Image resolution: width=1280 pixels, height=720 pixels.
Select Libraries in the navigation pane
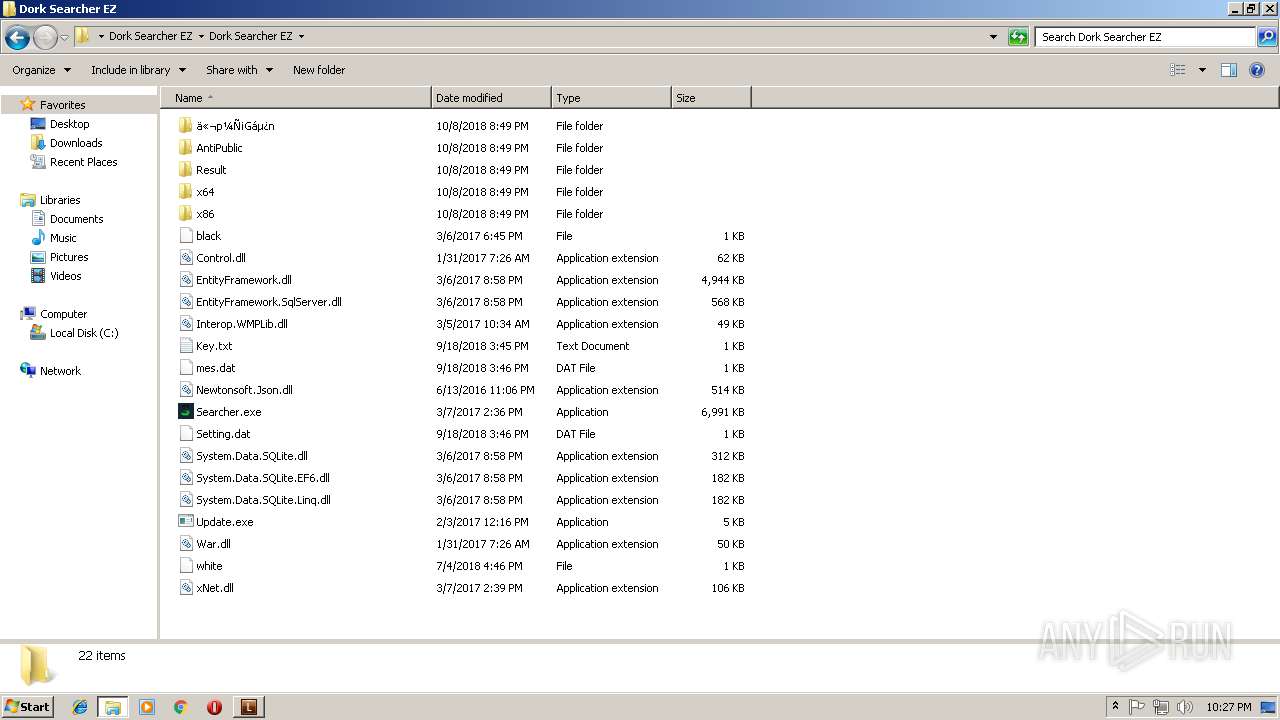click(x=60, y=200)
